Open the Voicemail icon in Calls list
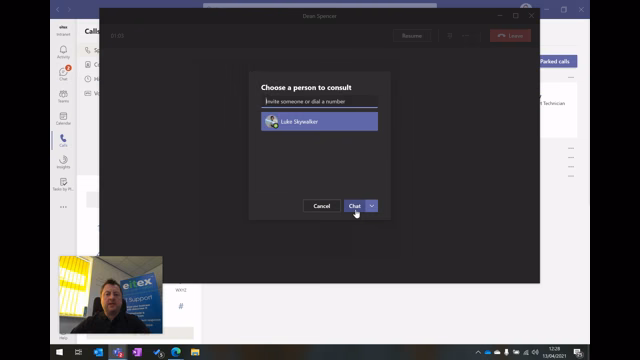Viewport: 640px width, 360px height. click(x=88, y=93)
